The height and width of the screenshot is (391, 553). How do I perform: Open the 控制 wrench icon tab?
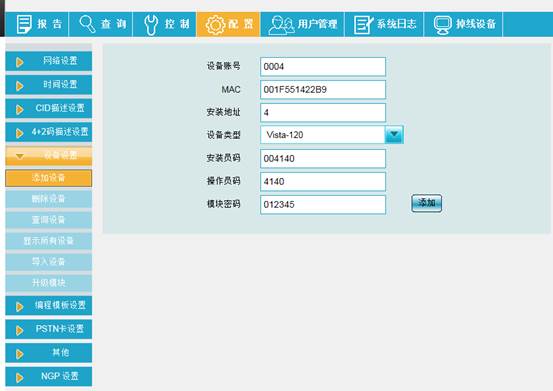[x=165, y=24]
